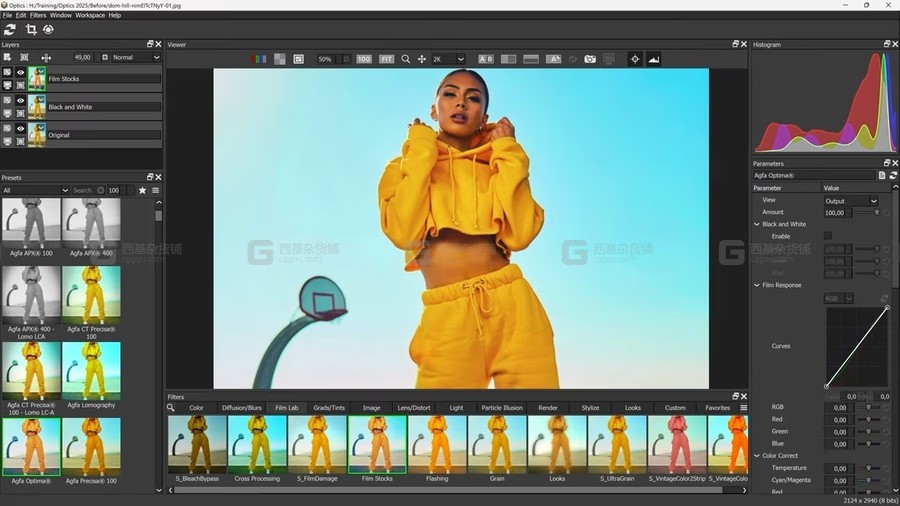Toggle the 100 percent zoom button
Viewport: 900px width, 506px height.
[364, 59]
